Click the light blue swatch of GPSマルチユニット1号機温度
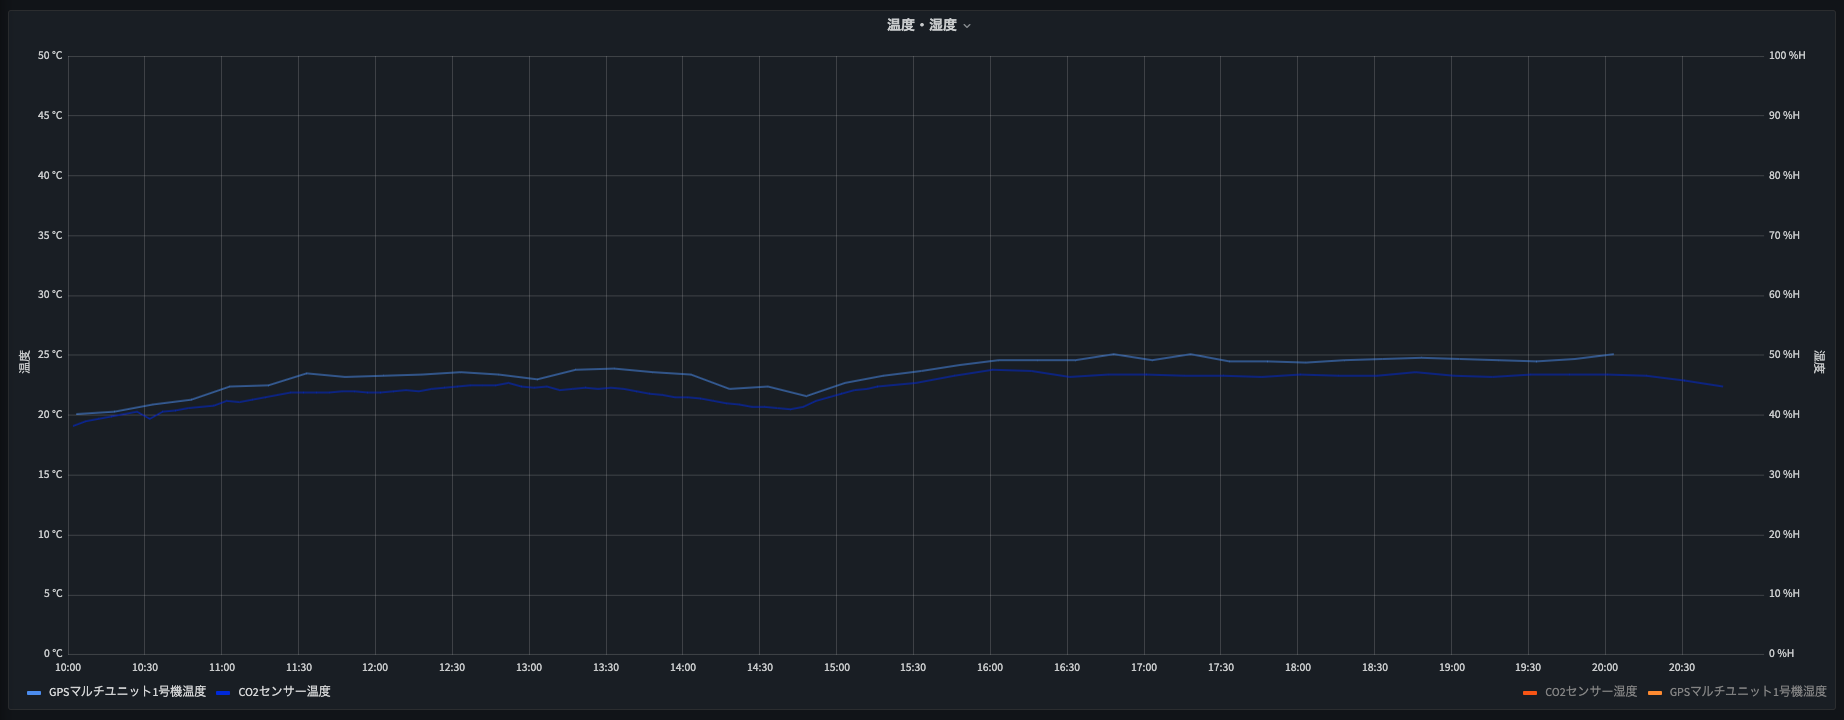 pos(34,693)
